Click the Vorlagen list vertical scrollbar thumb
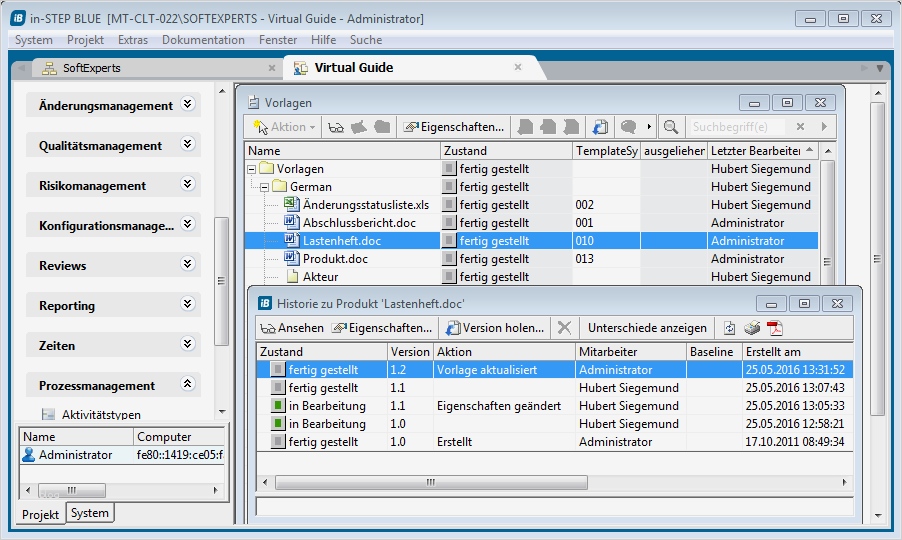This screenshot has width=902, height=540. (x=827, y=222)
